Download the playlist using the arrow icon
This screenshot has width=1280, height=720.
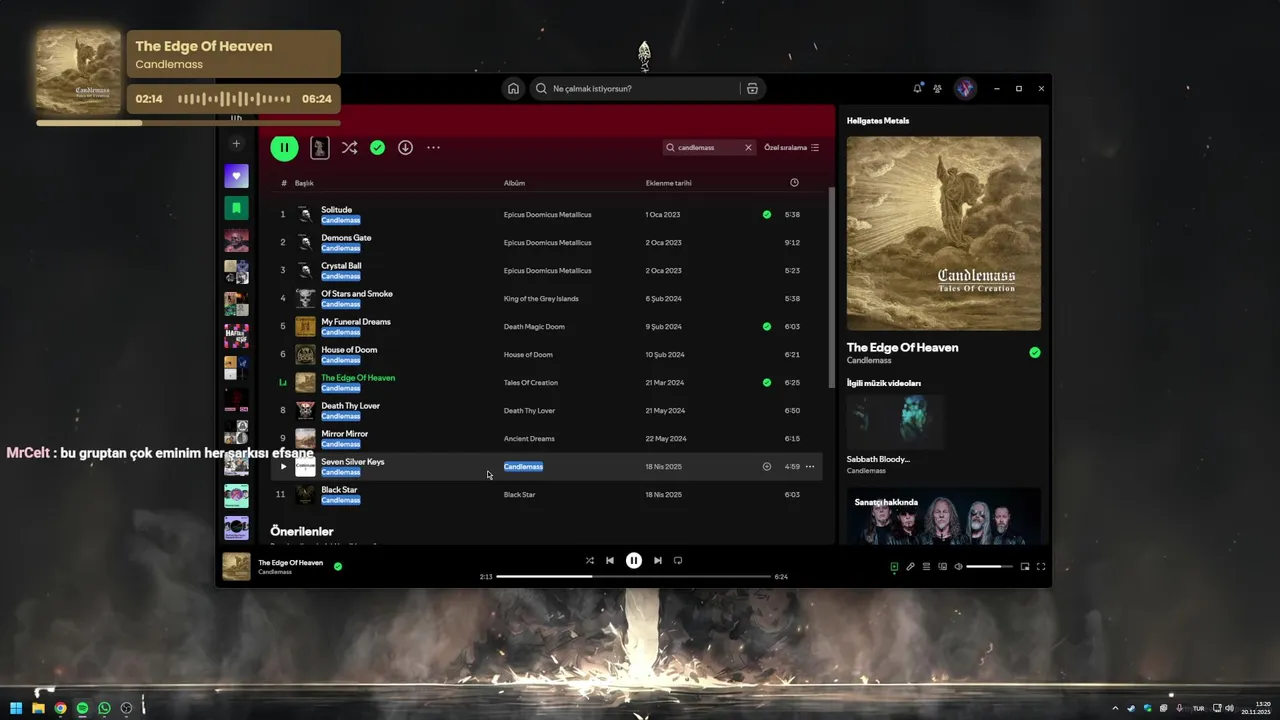click(x=405, y=147)
